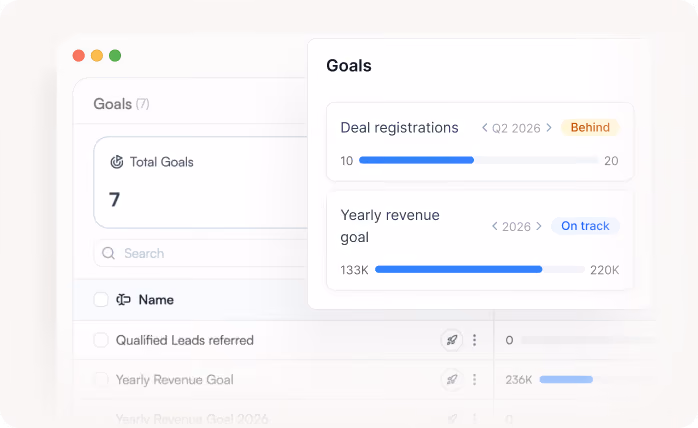The image size is (698, 428).
Task: Go to previous quarter before Q2 2026
Action: (x=484, y=128)
